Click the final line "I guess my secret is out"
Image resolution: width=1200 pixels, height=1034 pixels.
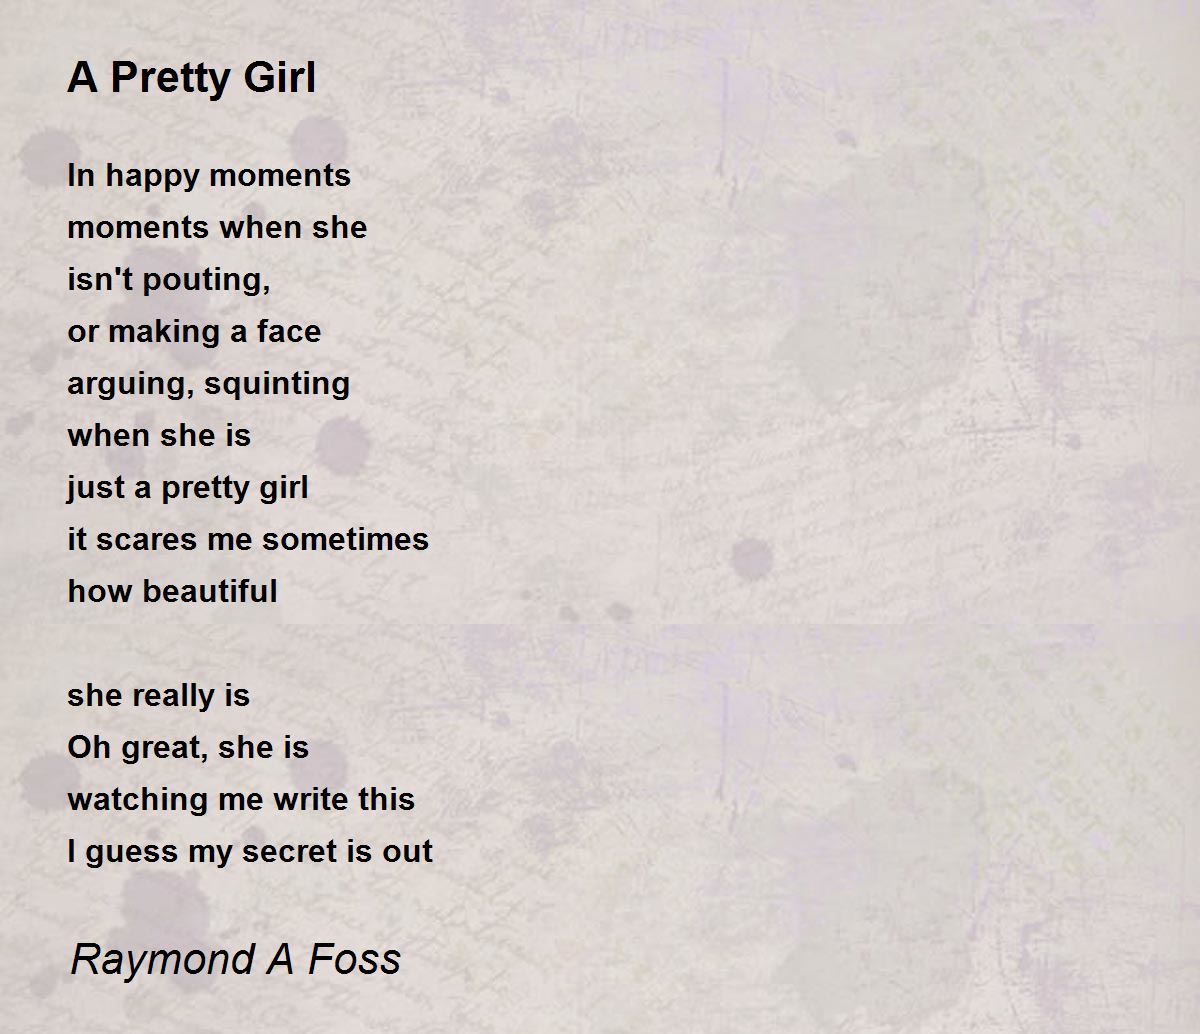250,851
